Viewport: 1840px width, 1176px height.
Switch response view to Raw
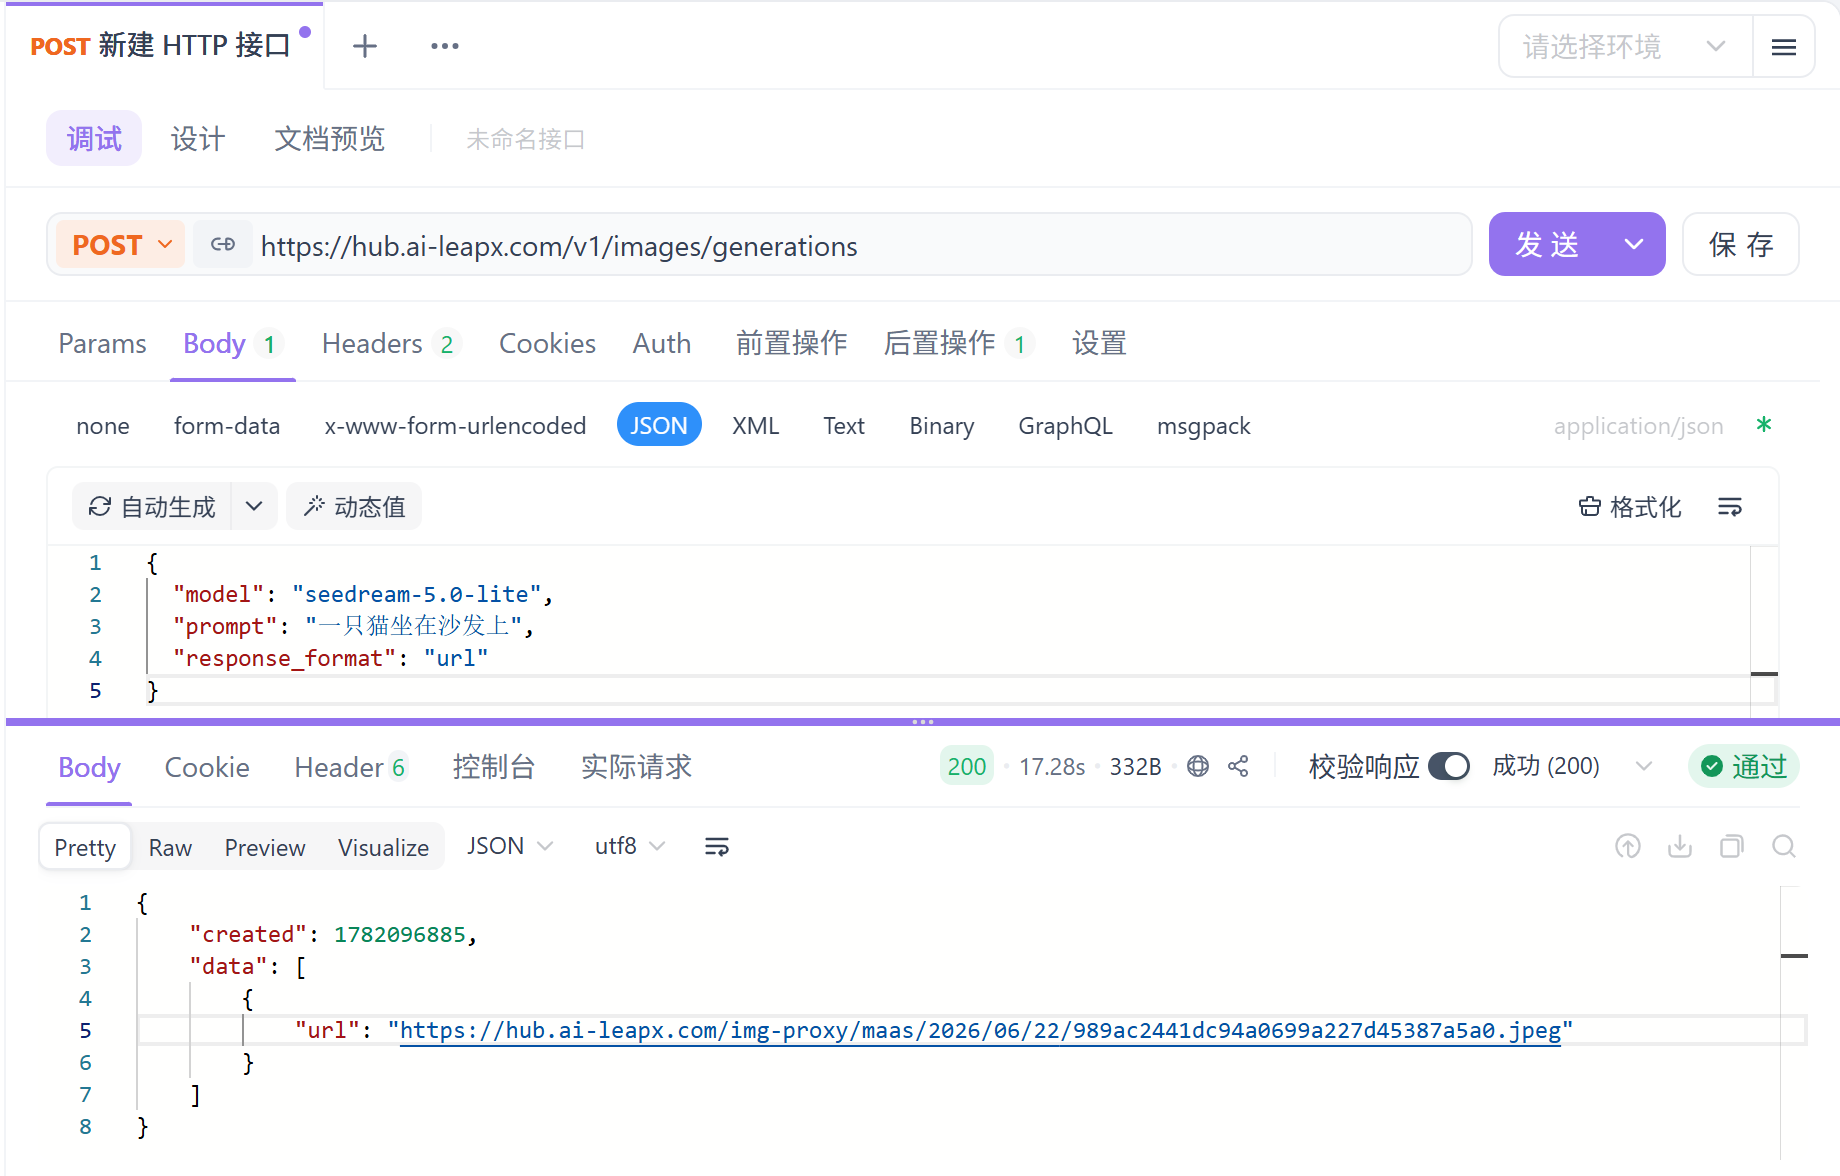coord(170,848)
